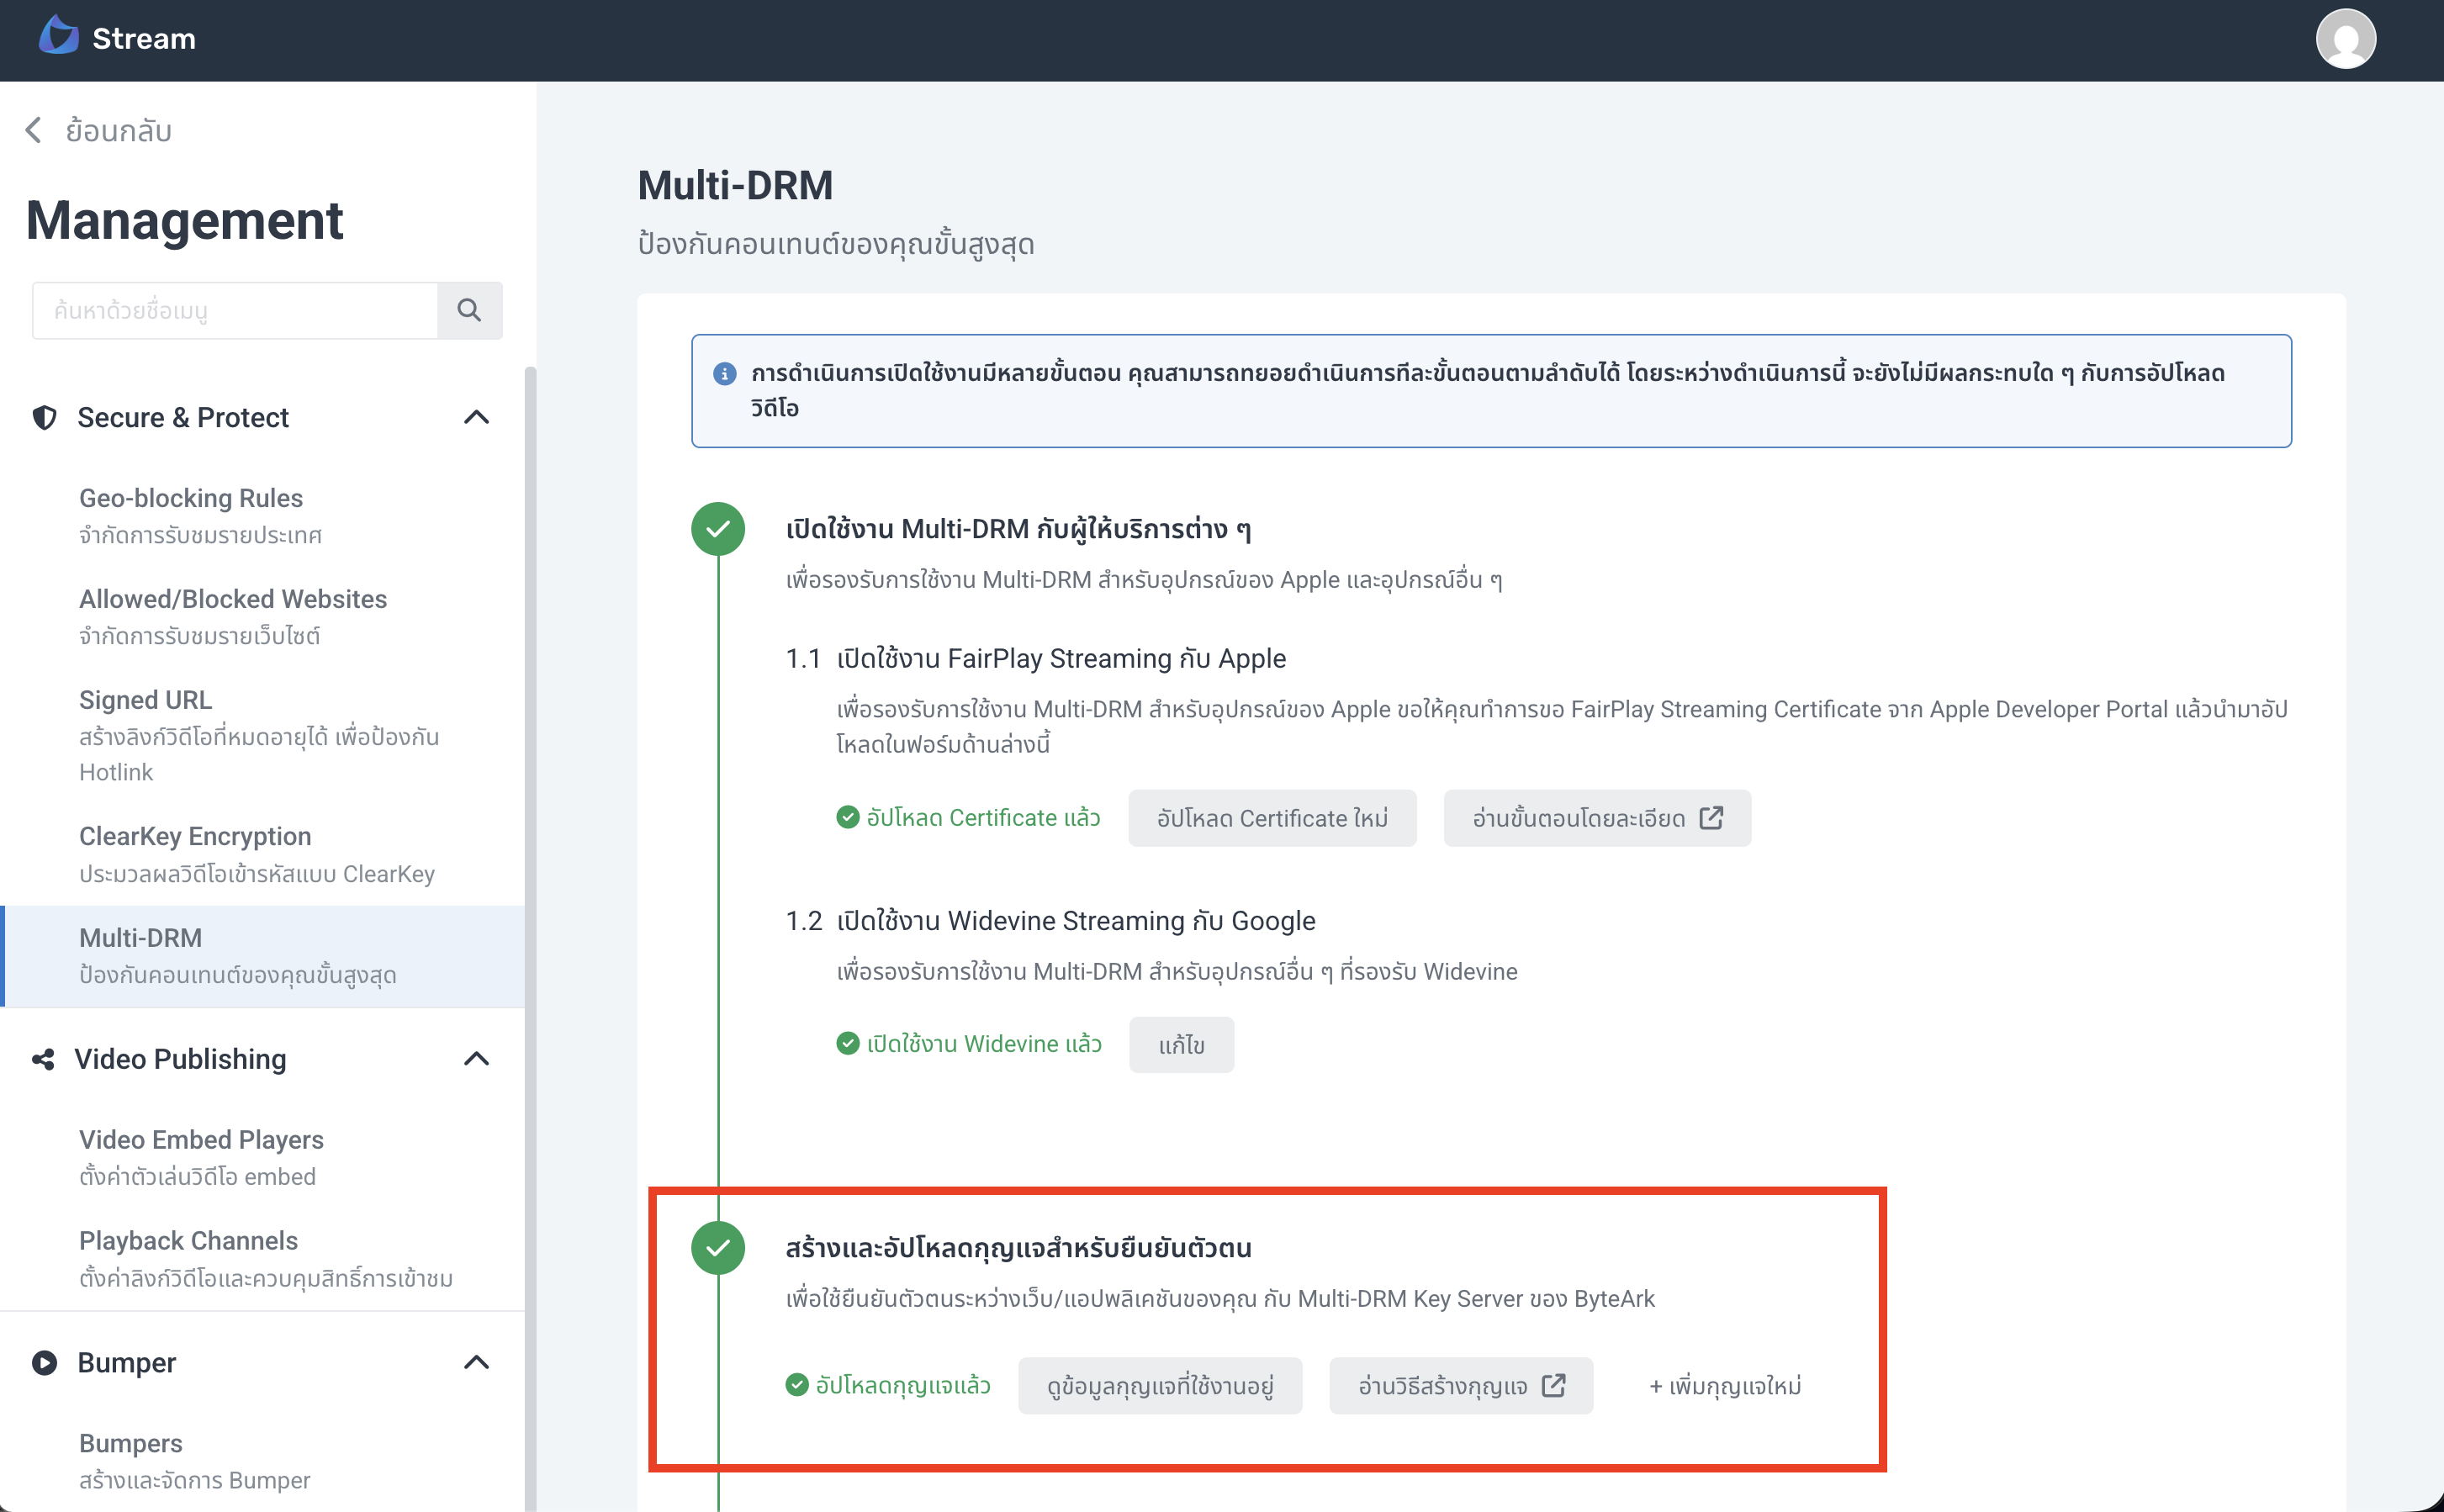Collapse the Secure & Protect section chevron
Image resolution: width=2444 pixels, height=1512 pixels.
477,417
